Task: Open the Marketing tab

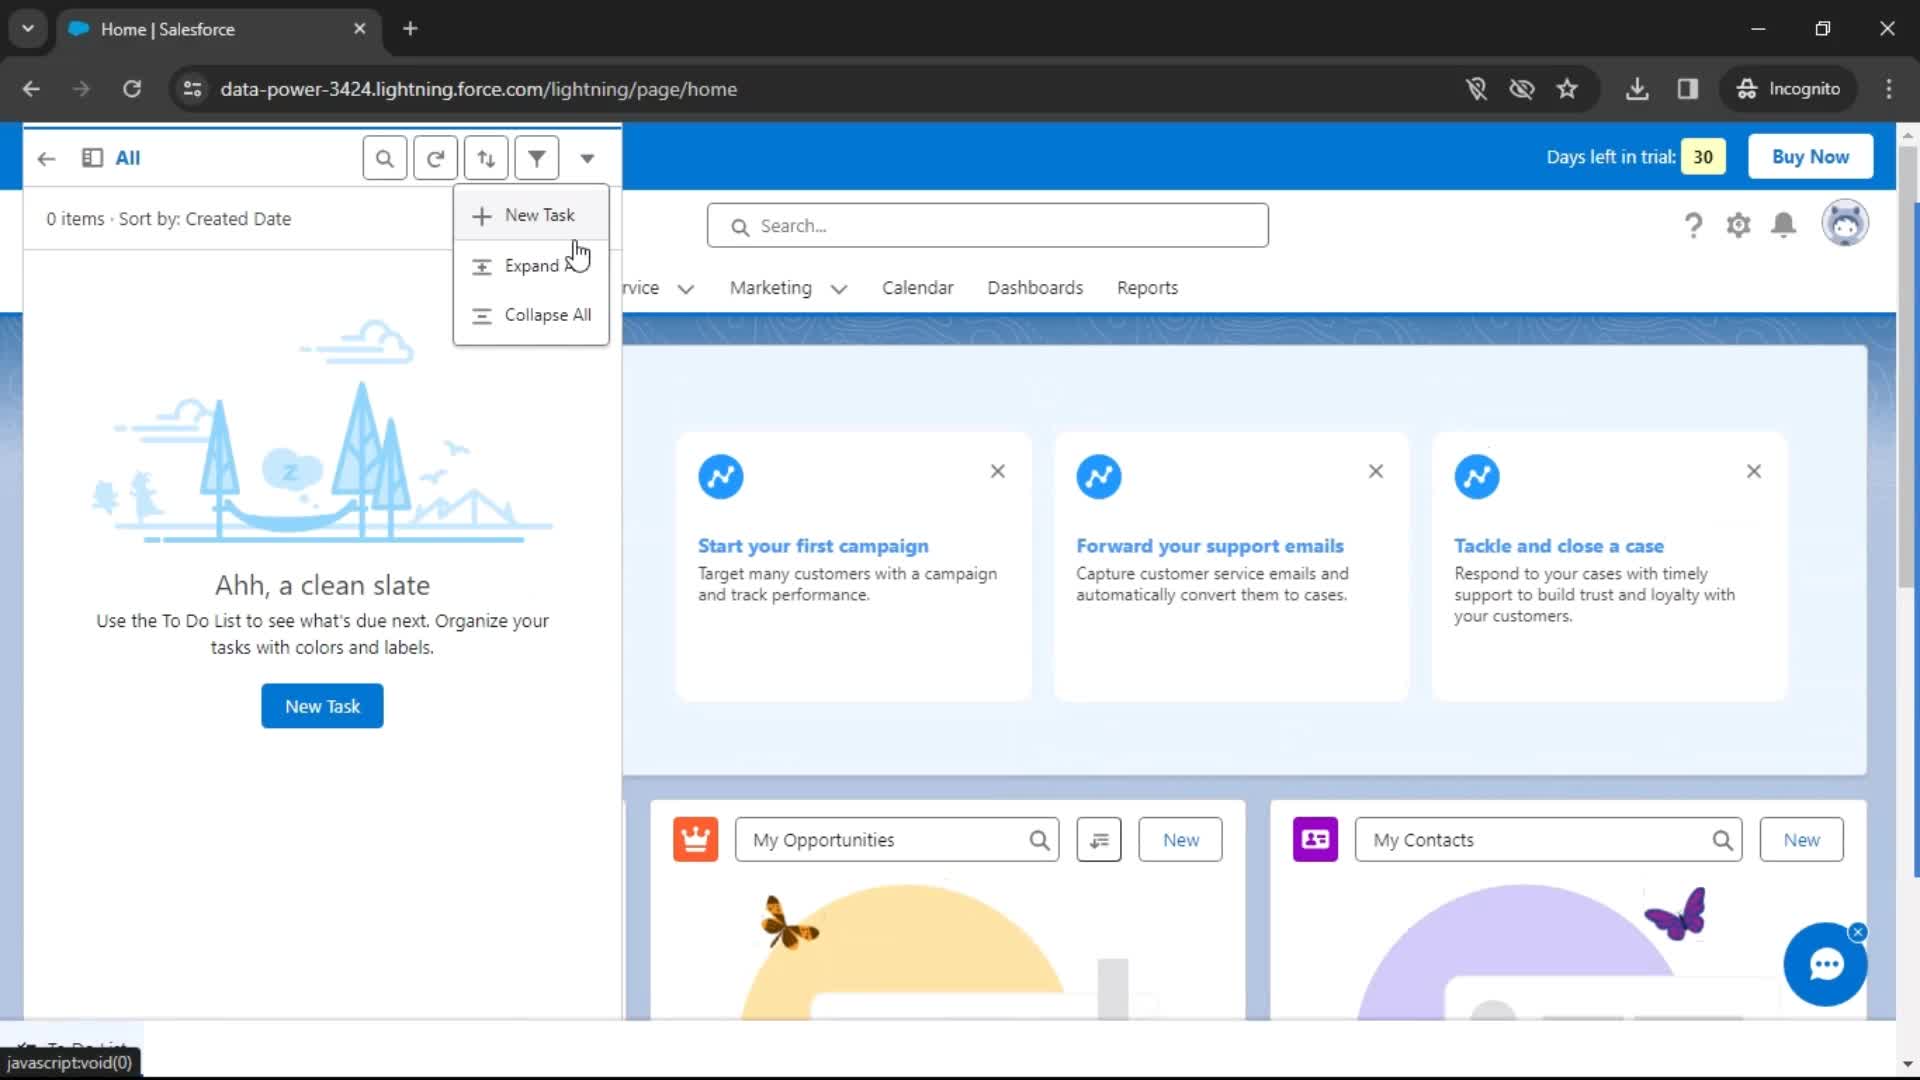Action: (x=770, y=288)
